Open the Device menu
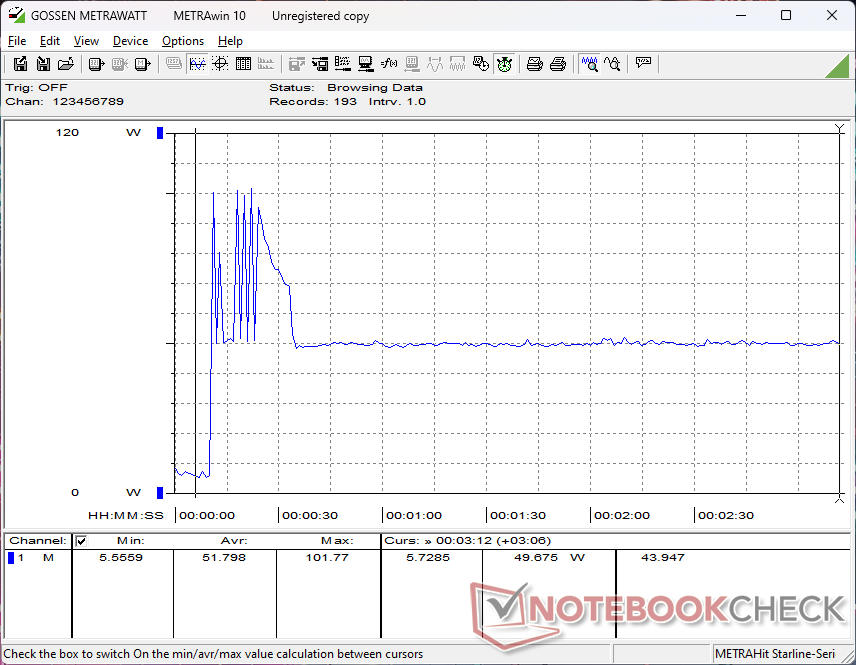The image size is (856, 665). coord(130,41)
